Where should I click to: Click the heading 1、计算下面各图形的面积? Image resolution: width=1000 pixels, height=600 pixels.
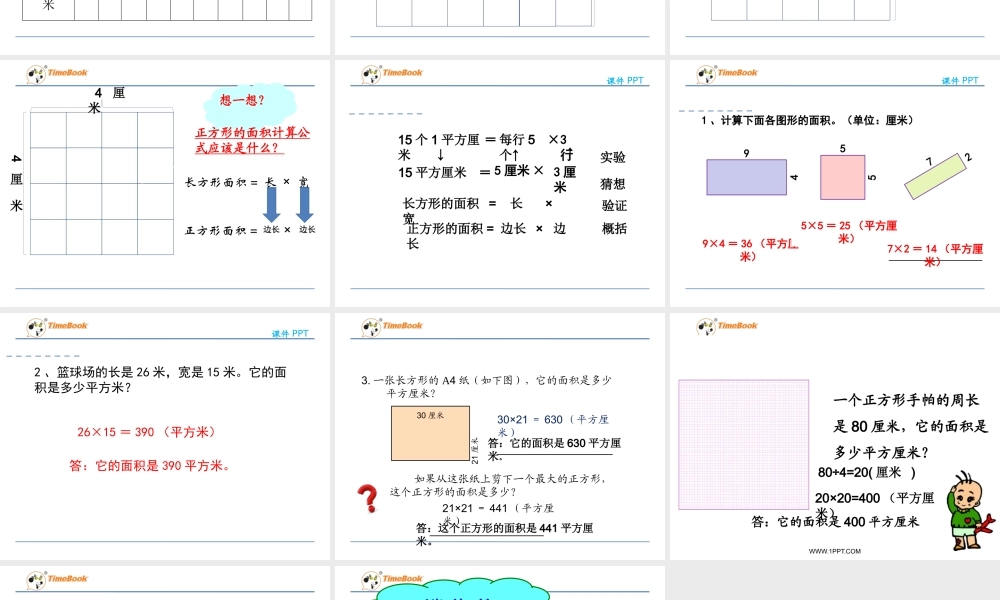807,120
